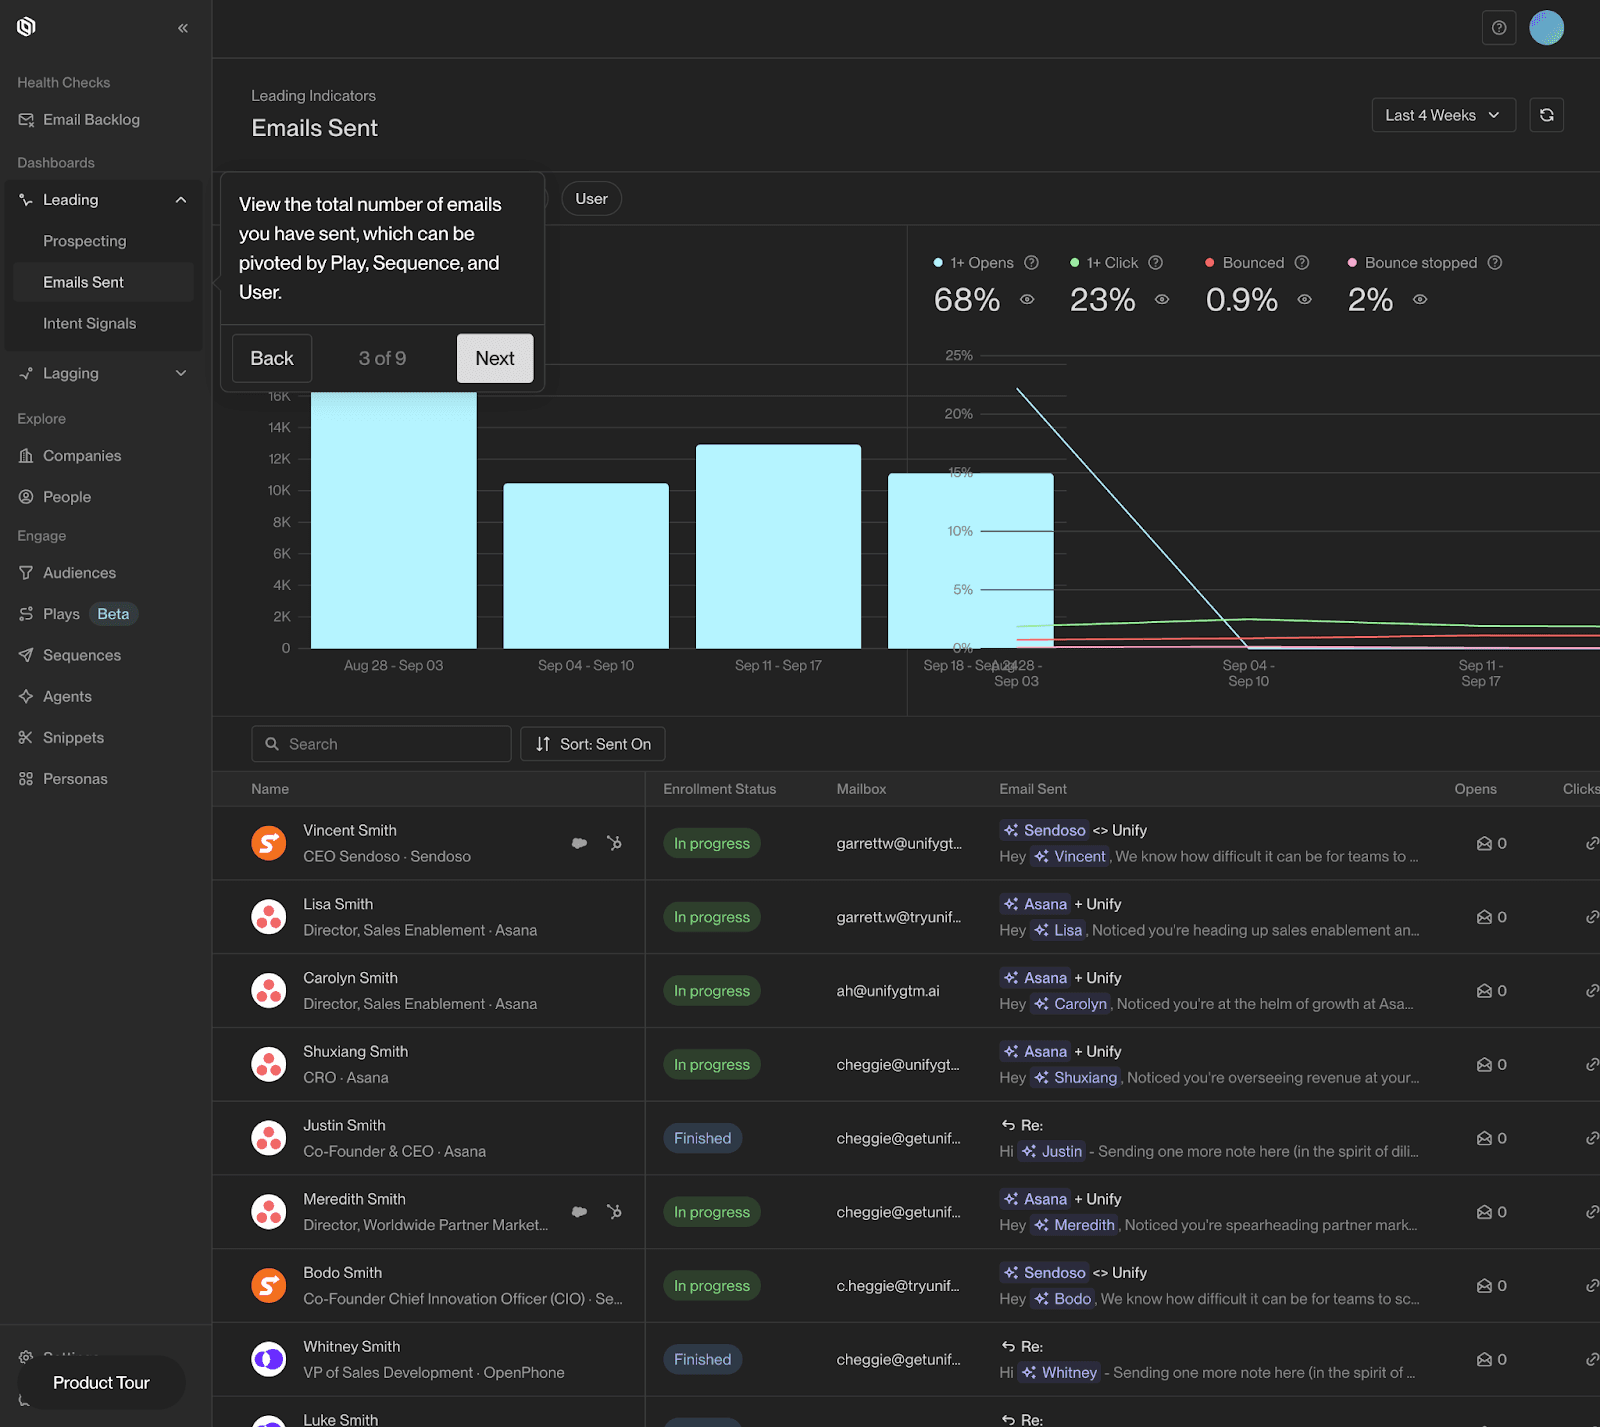Click the Asana logo beside Carolyn Smith

269,991
